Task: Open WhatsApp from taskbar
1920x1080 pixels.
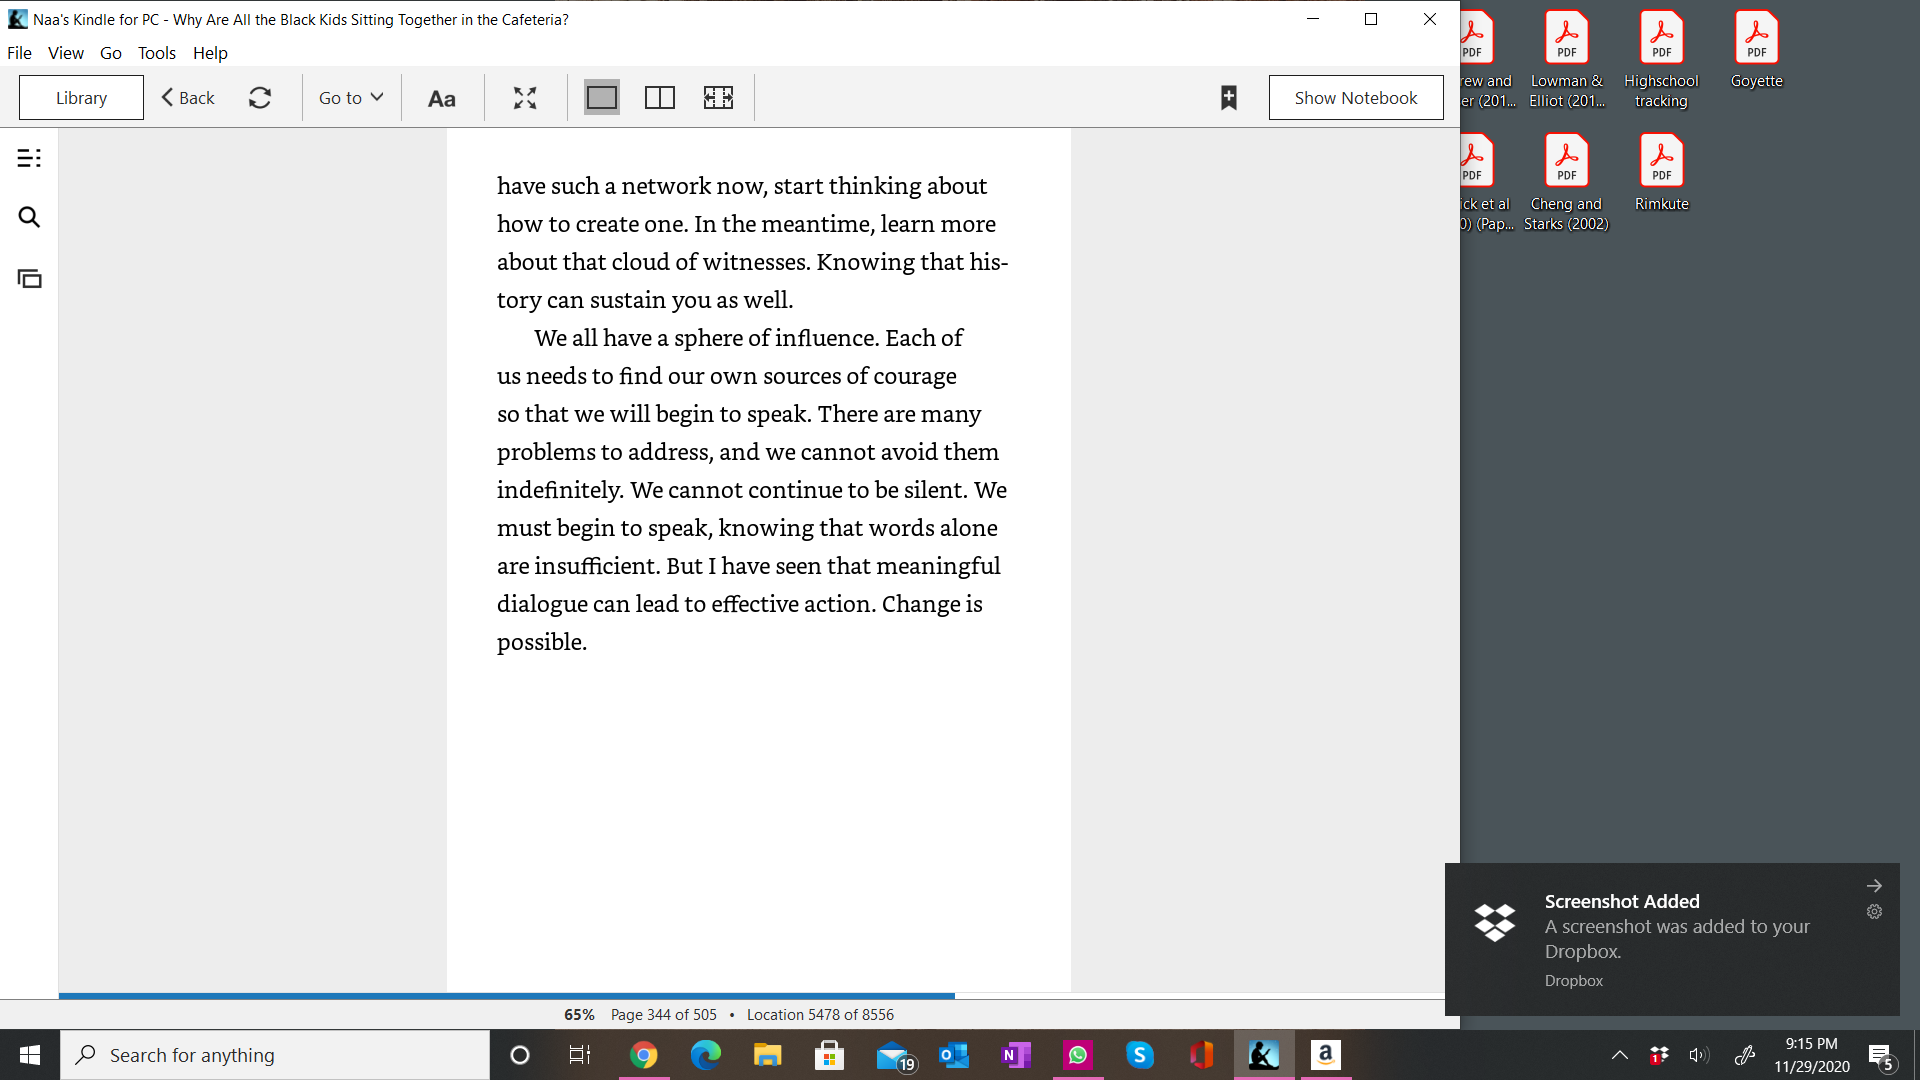Action: pos(1078,1055)
